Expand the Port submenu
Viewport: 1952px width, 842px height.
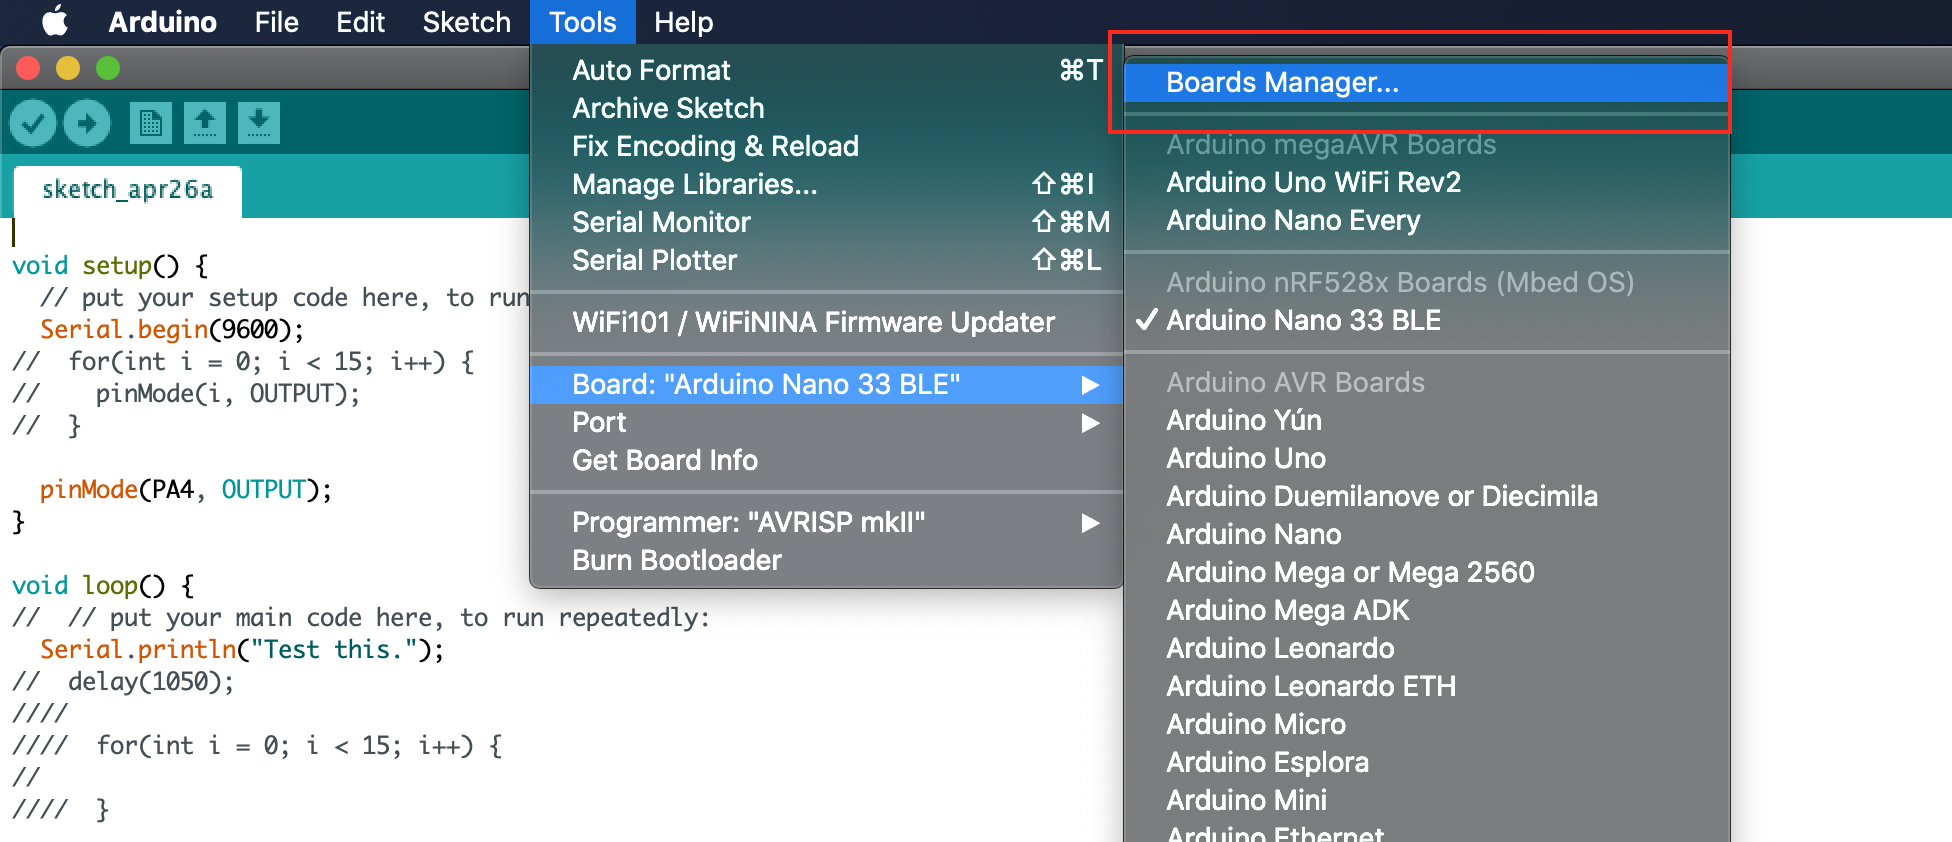(826, 422)
